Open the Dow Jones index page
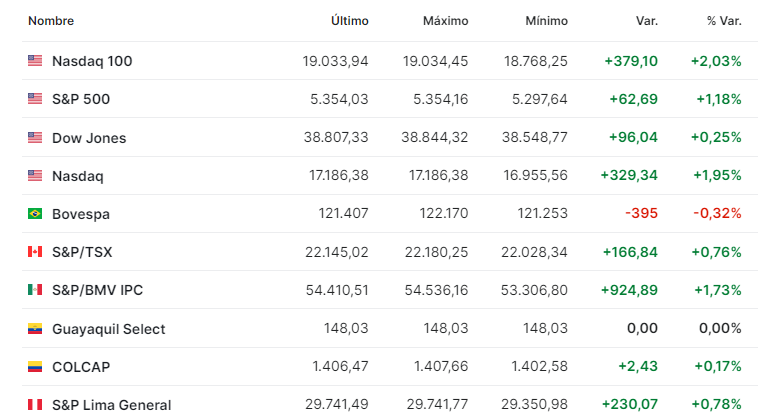This screenshot has width=758, height=417. tap(89, 138)
